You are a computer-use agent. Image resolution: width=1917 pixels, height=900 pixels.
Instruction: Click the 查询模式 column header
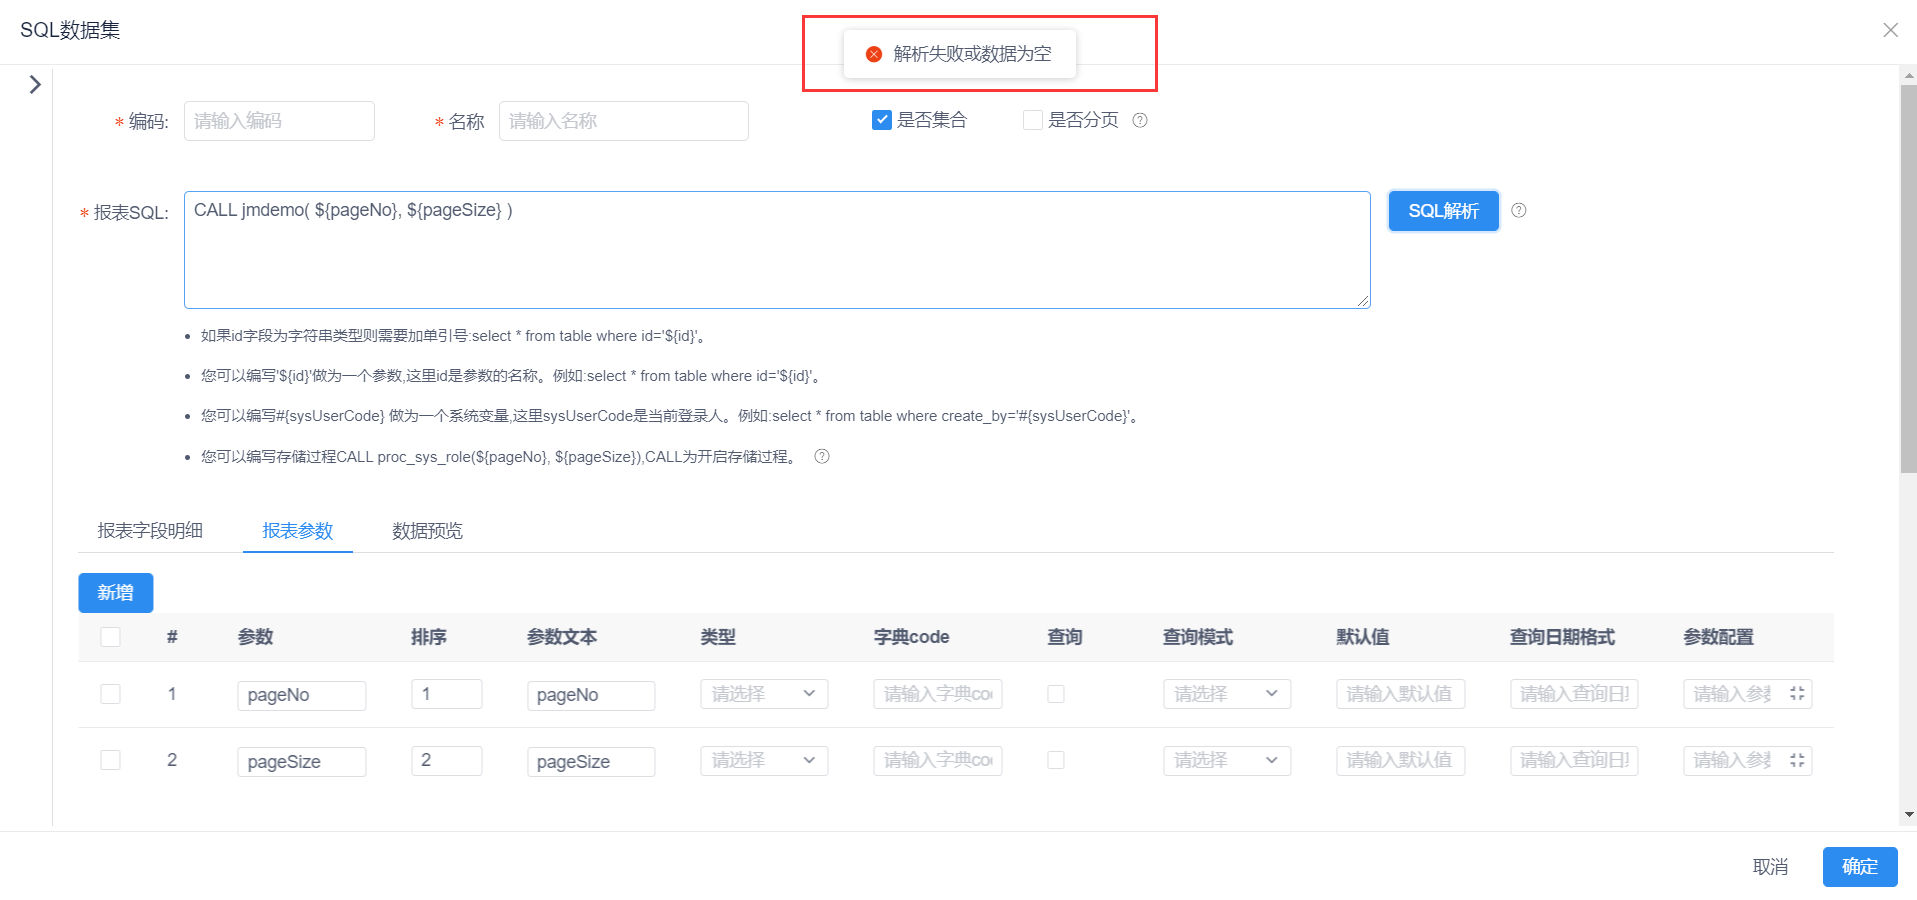(1198, 637)
